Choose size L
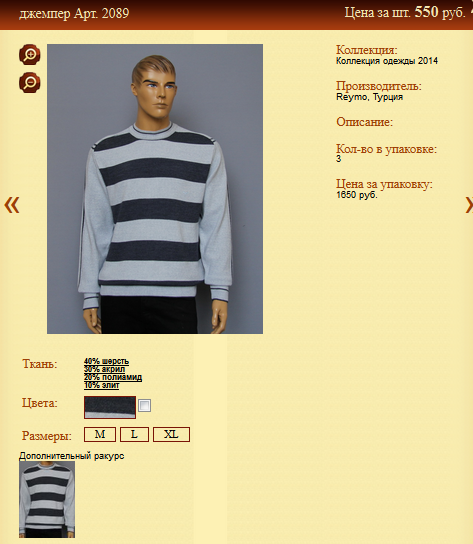 point(134,434)
